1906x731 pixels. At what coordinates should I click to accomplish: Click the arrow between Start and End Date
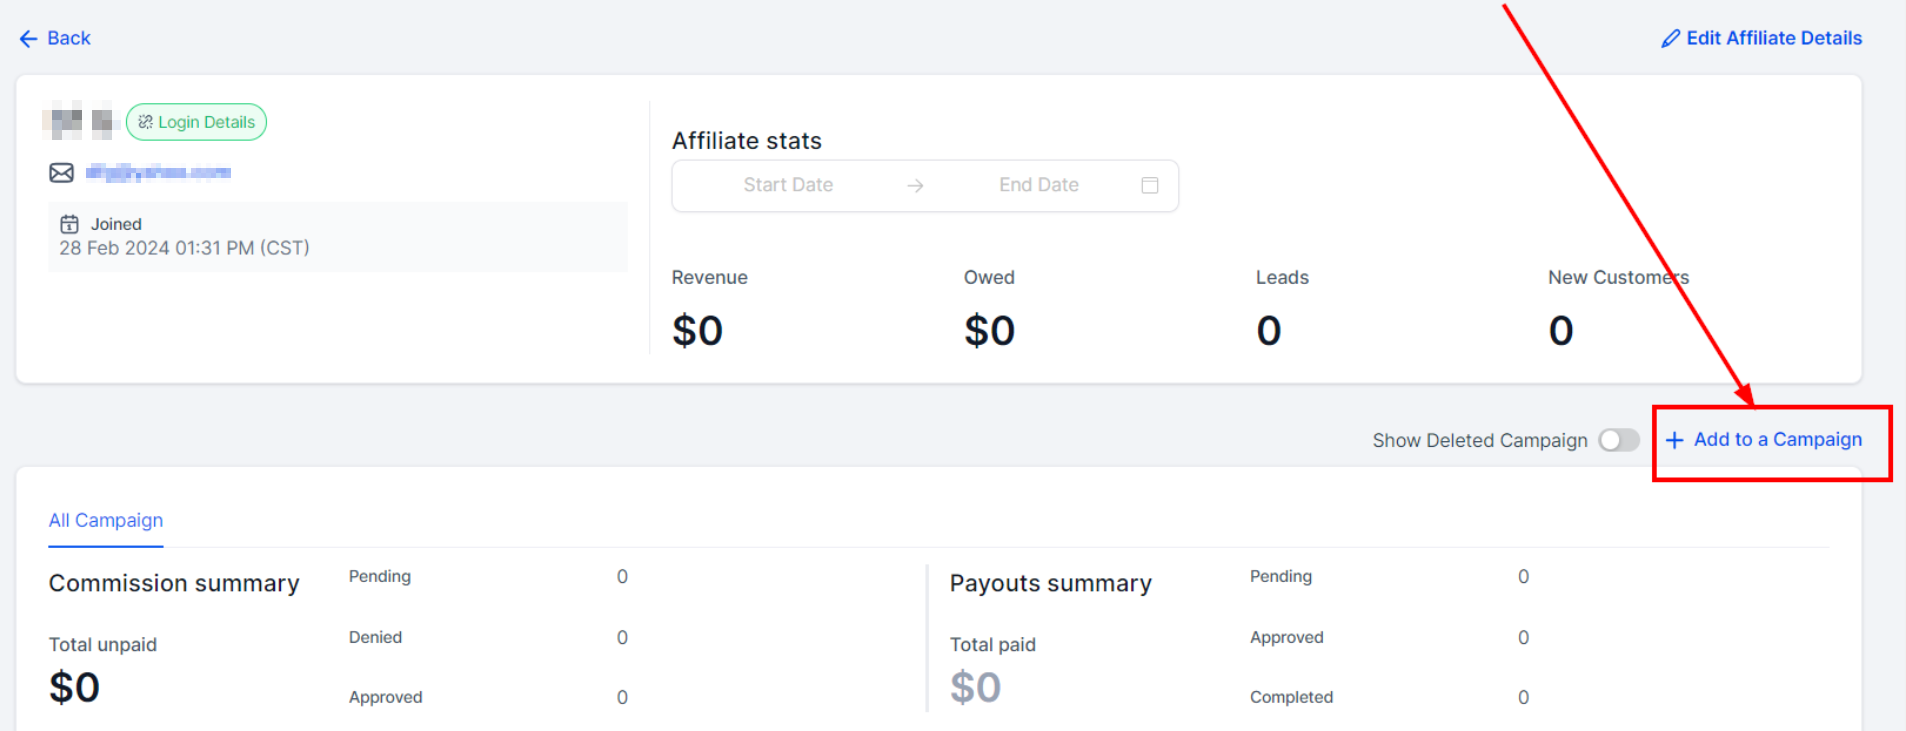click(915, 186)
